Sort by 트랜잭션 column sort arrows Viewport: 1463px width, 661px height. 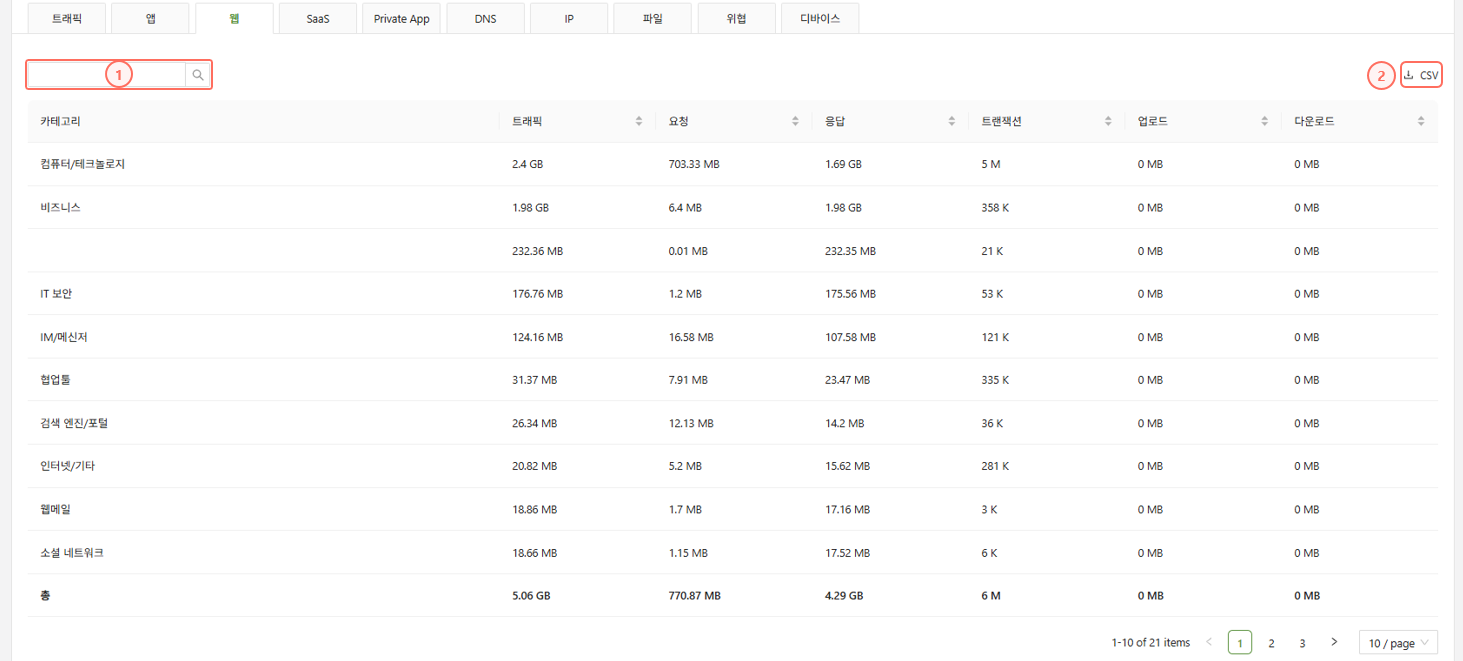(1108, 121)
